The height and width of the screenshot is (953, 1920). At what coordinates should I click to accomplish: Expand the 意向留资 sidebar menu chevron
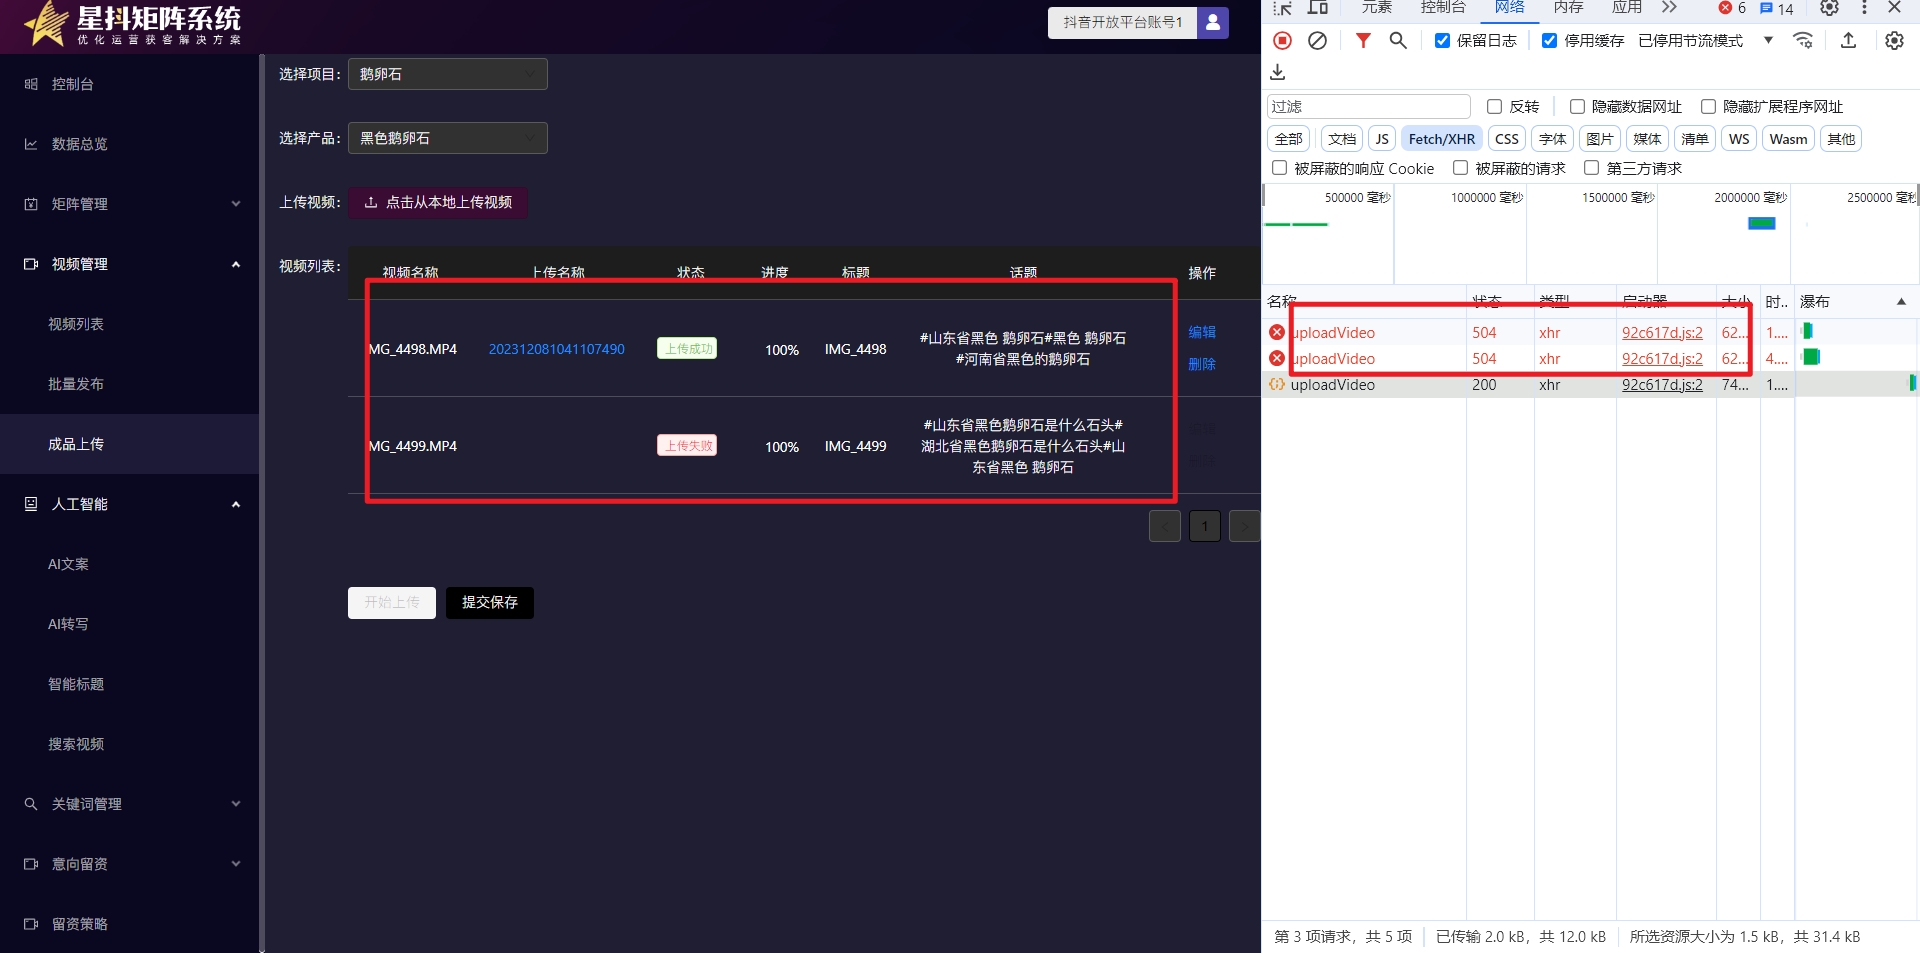[x=236, y=864]
